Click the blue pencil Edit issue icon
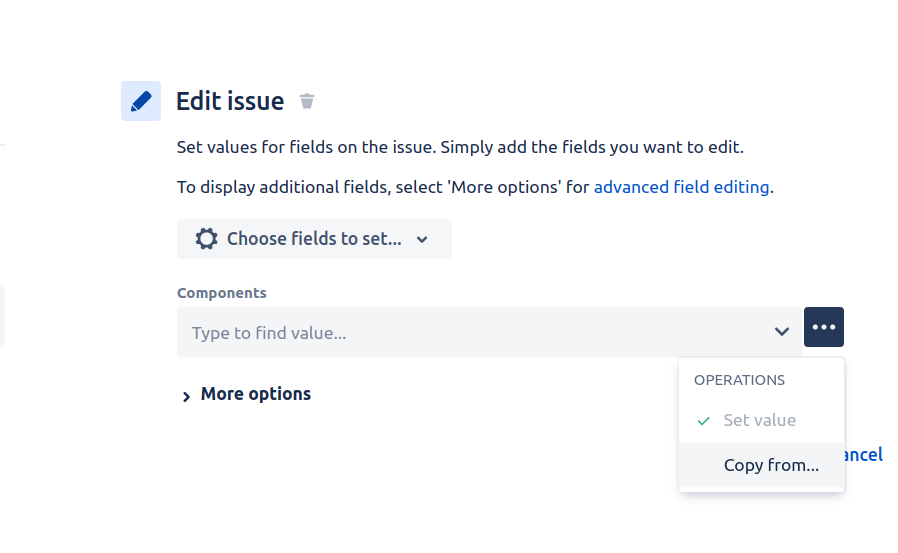Screen dimensions: 898x553 (x=141, y=101)
